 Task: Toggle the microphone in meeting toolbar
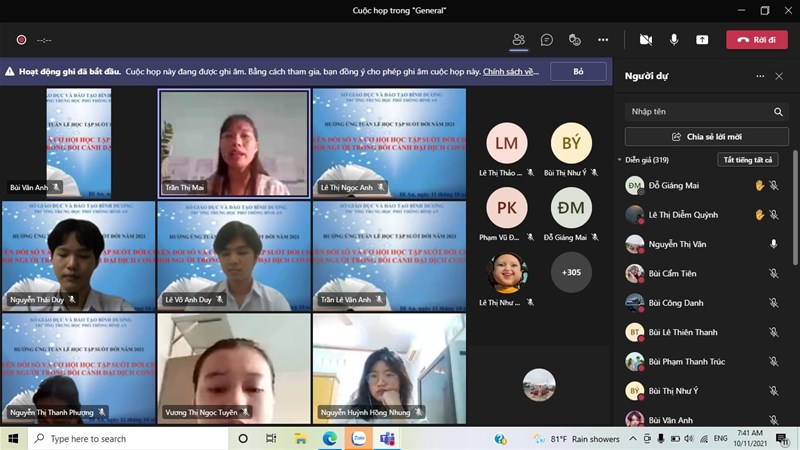(x=674, y=40)
